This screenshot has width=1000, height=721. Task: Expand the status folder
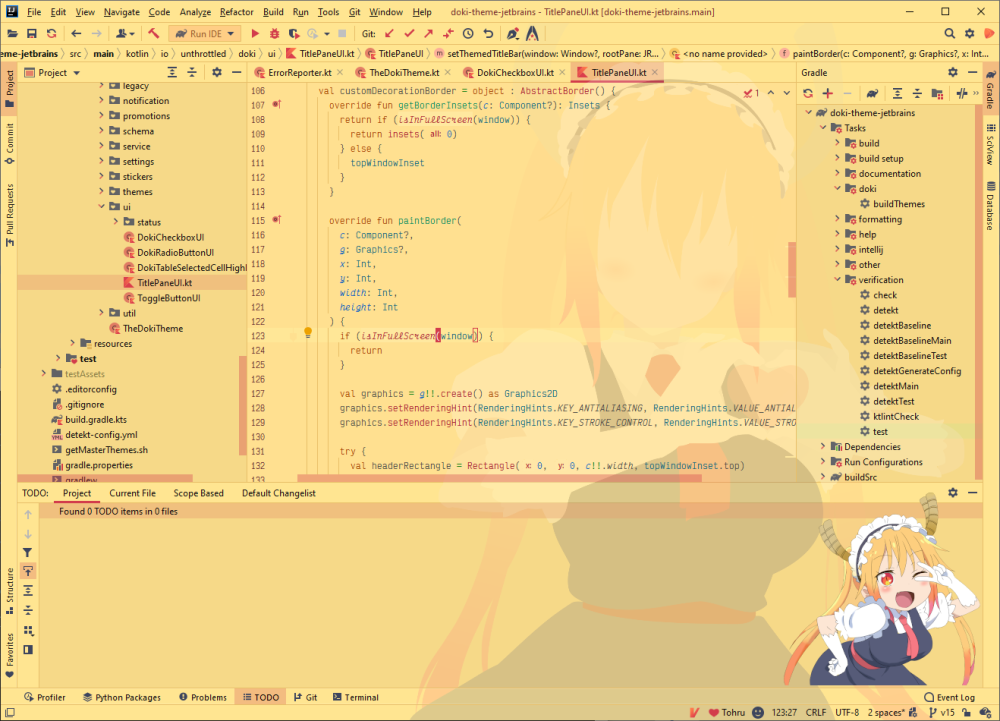click(x=116, y=222)
